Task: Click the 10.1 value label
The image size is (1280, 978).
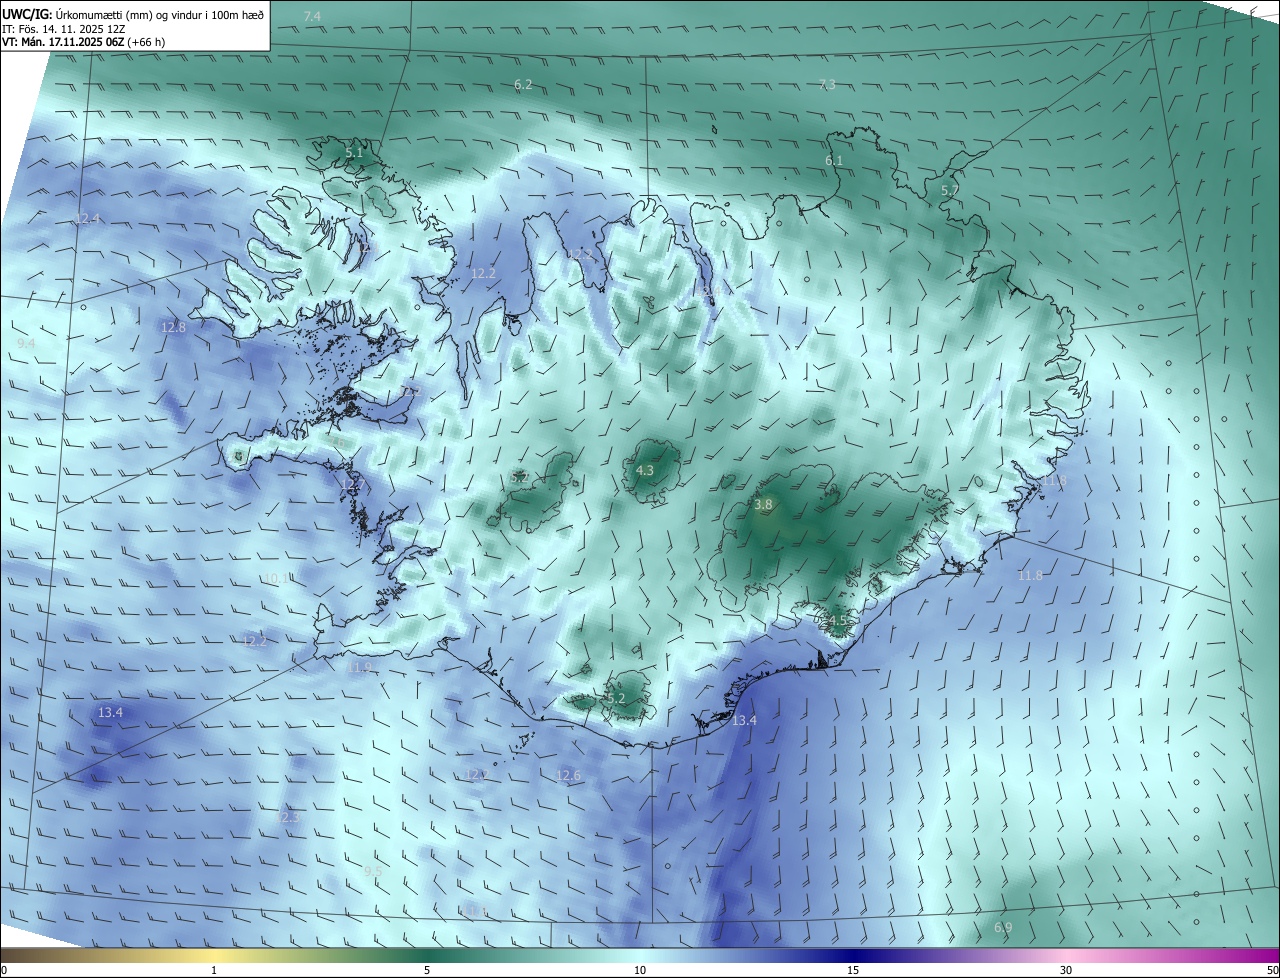Action: pos(277,578)
